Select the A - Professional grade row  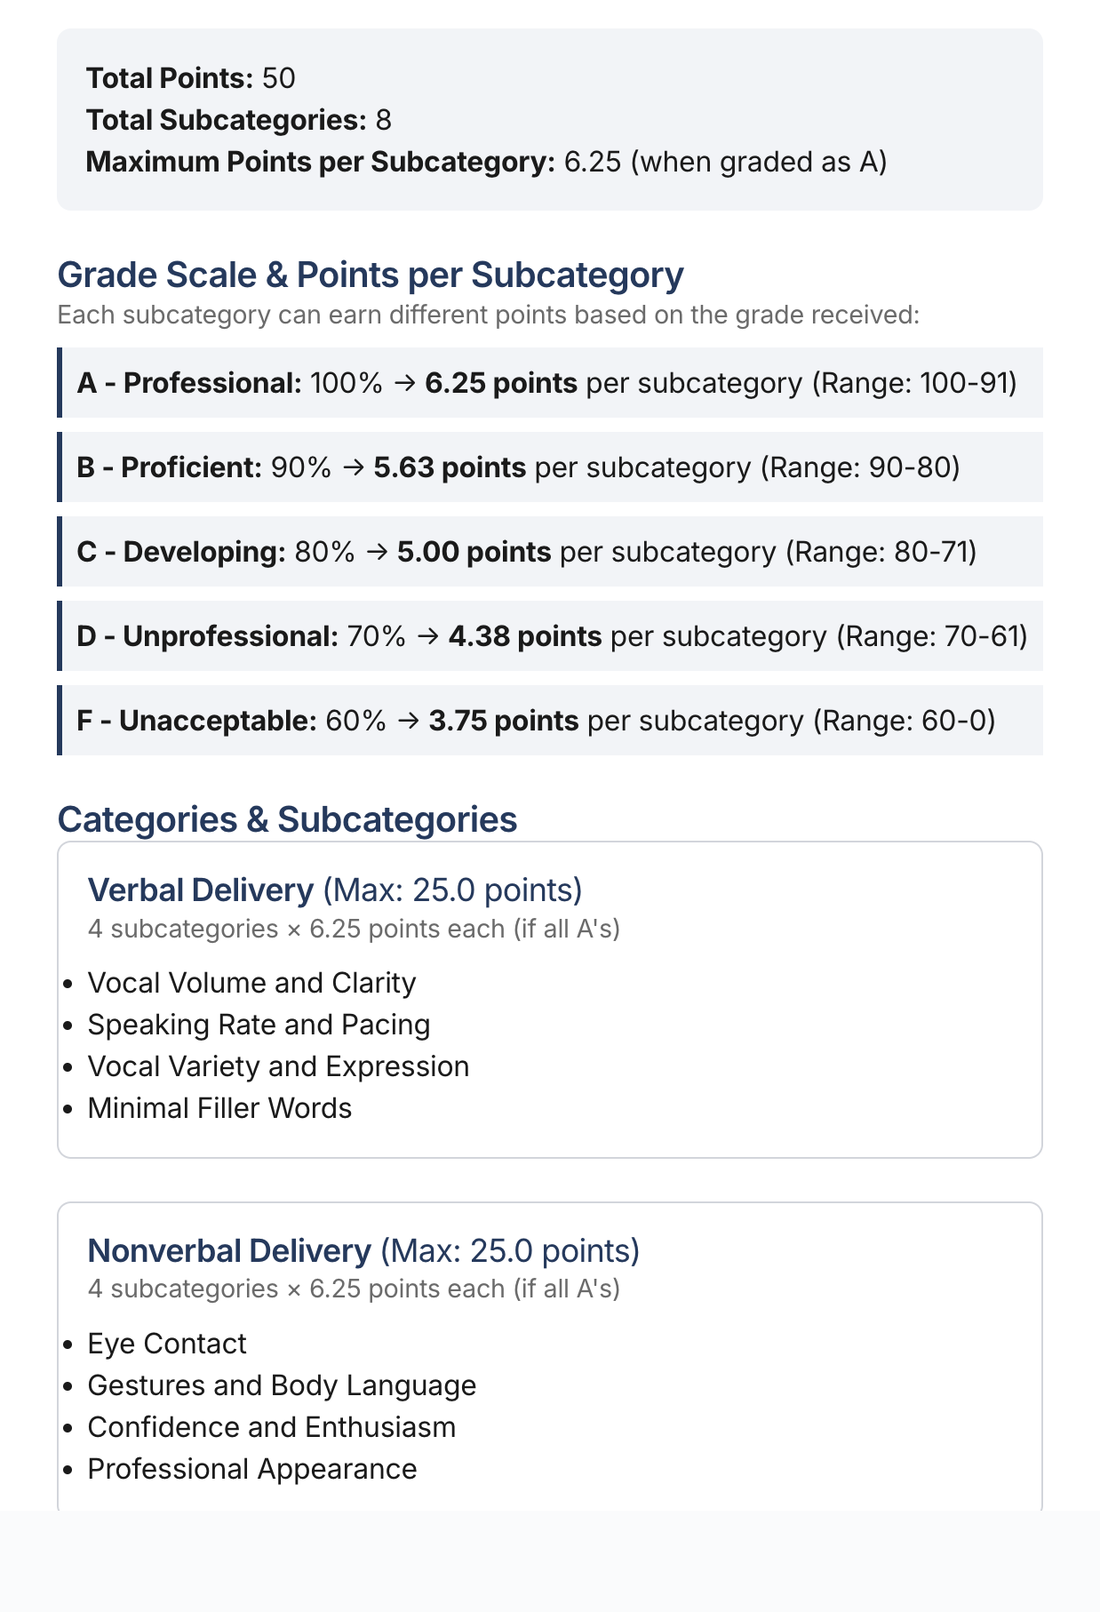coord(550,383)
